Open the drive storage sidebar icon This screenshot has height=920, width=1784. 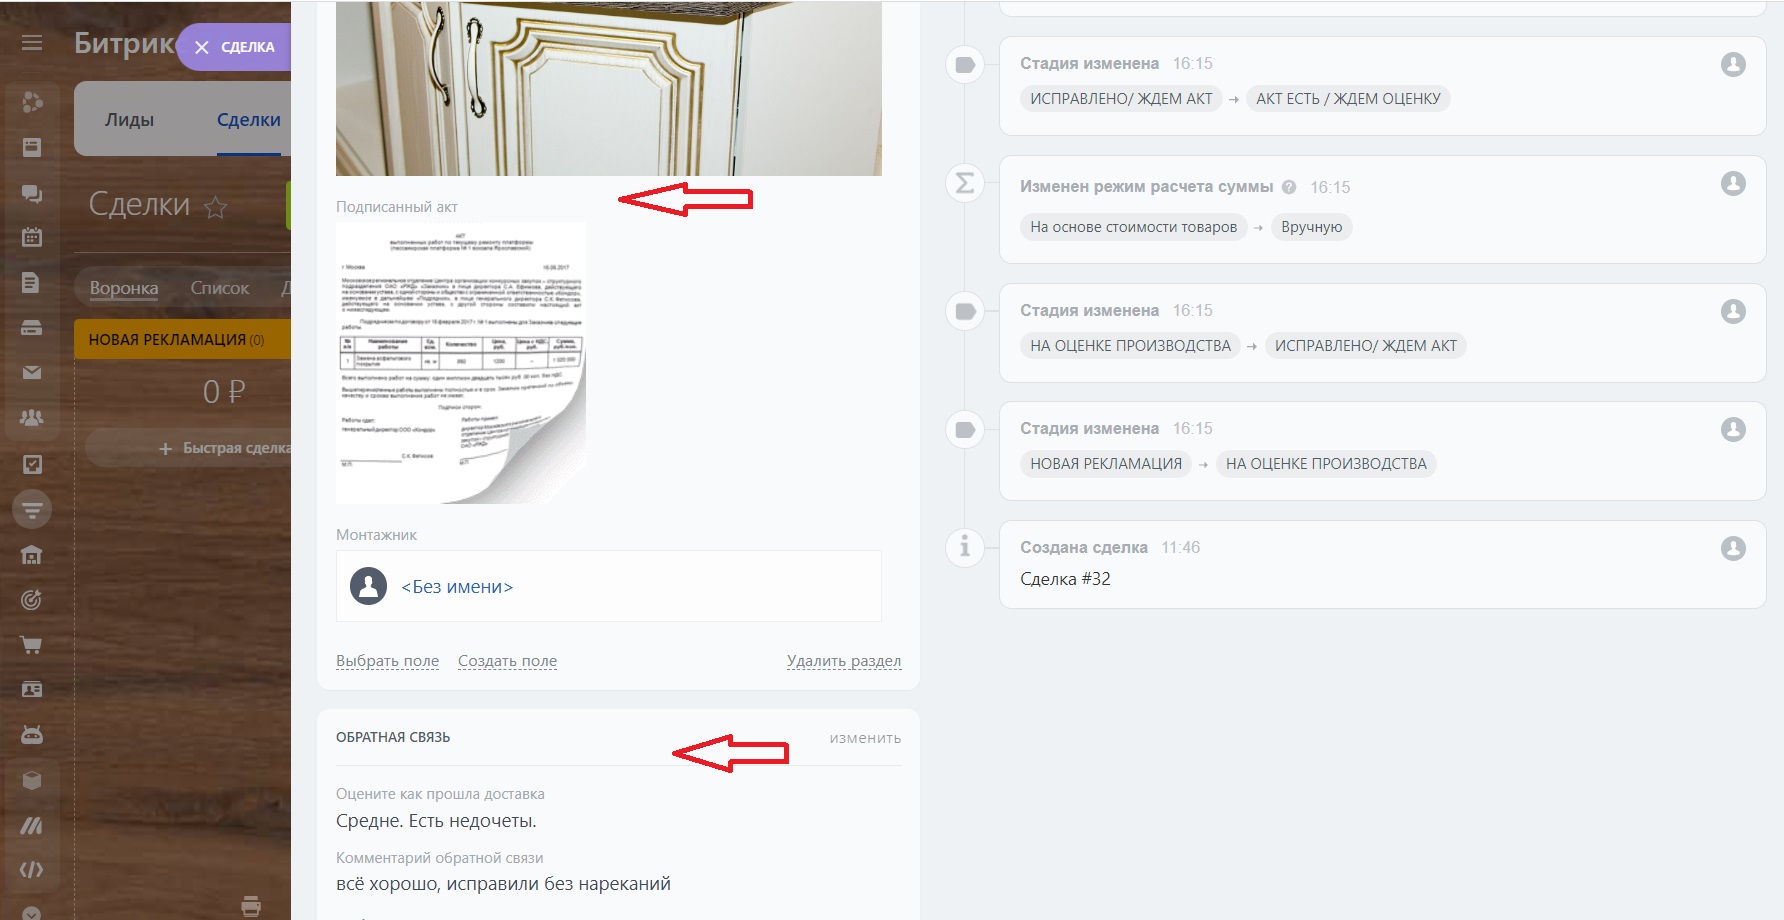click(x=32, y=328)
